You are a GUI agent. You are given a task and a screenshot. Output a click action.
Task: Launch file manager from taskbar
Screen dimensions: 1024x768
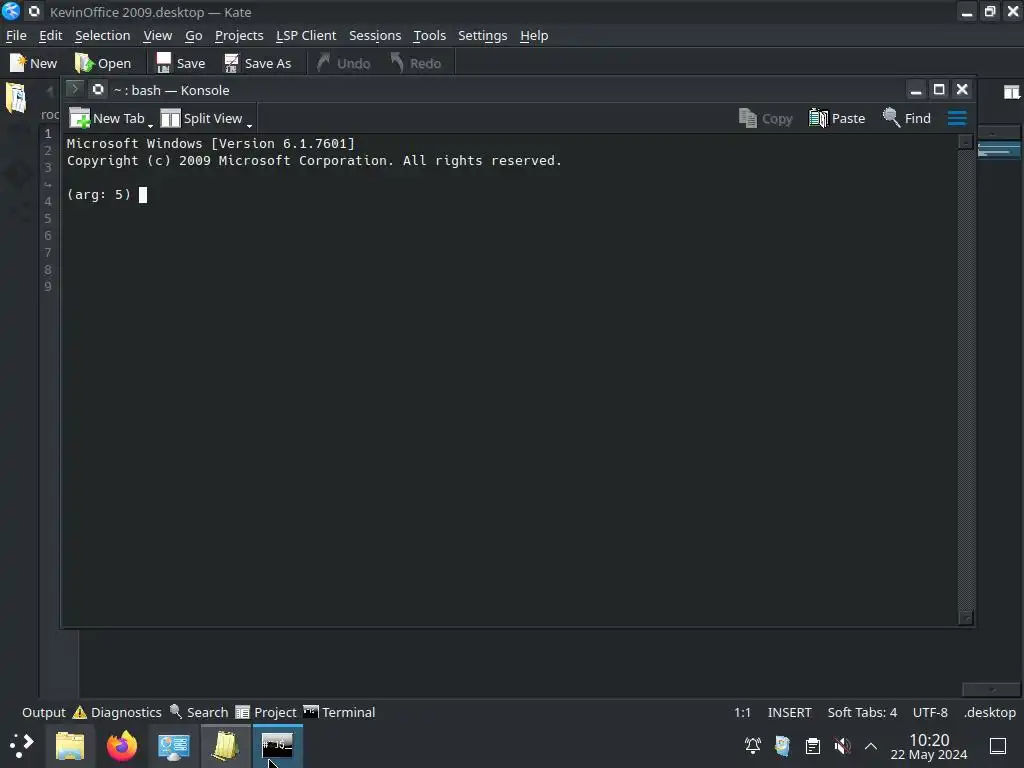pyautogui.click(x=70, y=746)
